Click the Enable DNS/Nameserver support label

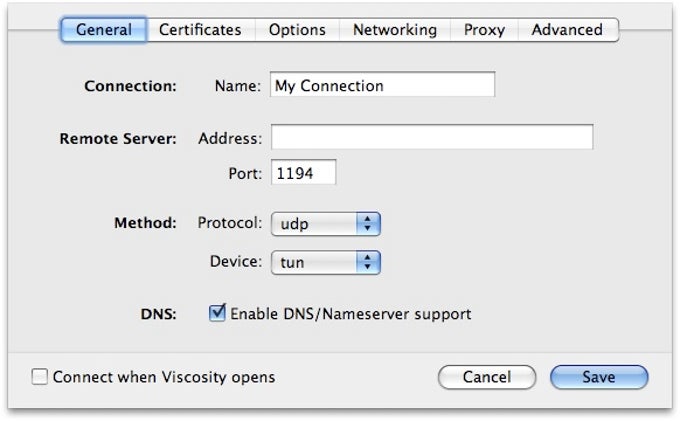350,314
